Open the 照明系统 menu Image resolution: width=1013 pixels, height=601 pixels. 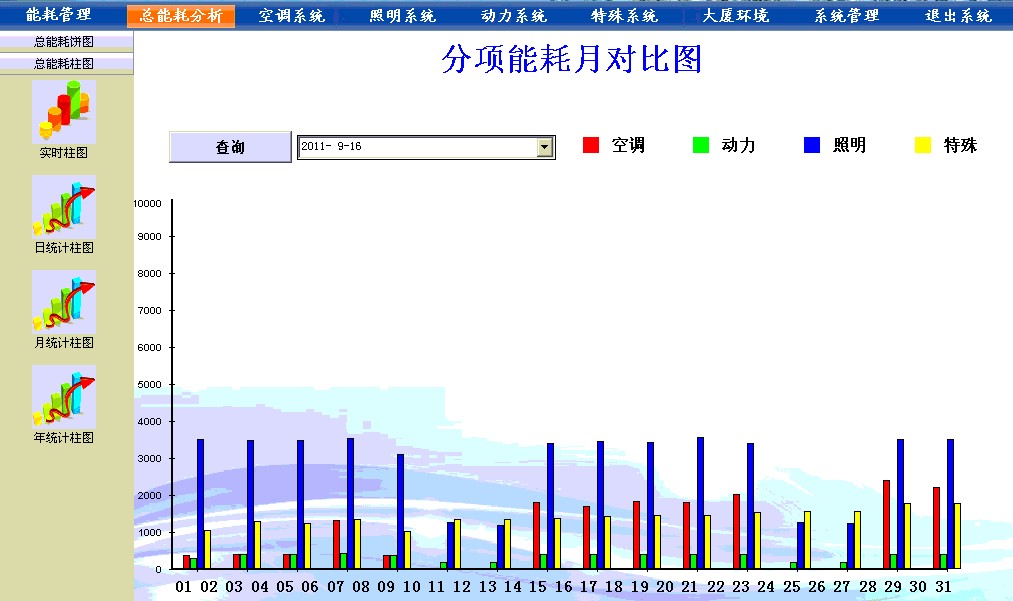402,16
